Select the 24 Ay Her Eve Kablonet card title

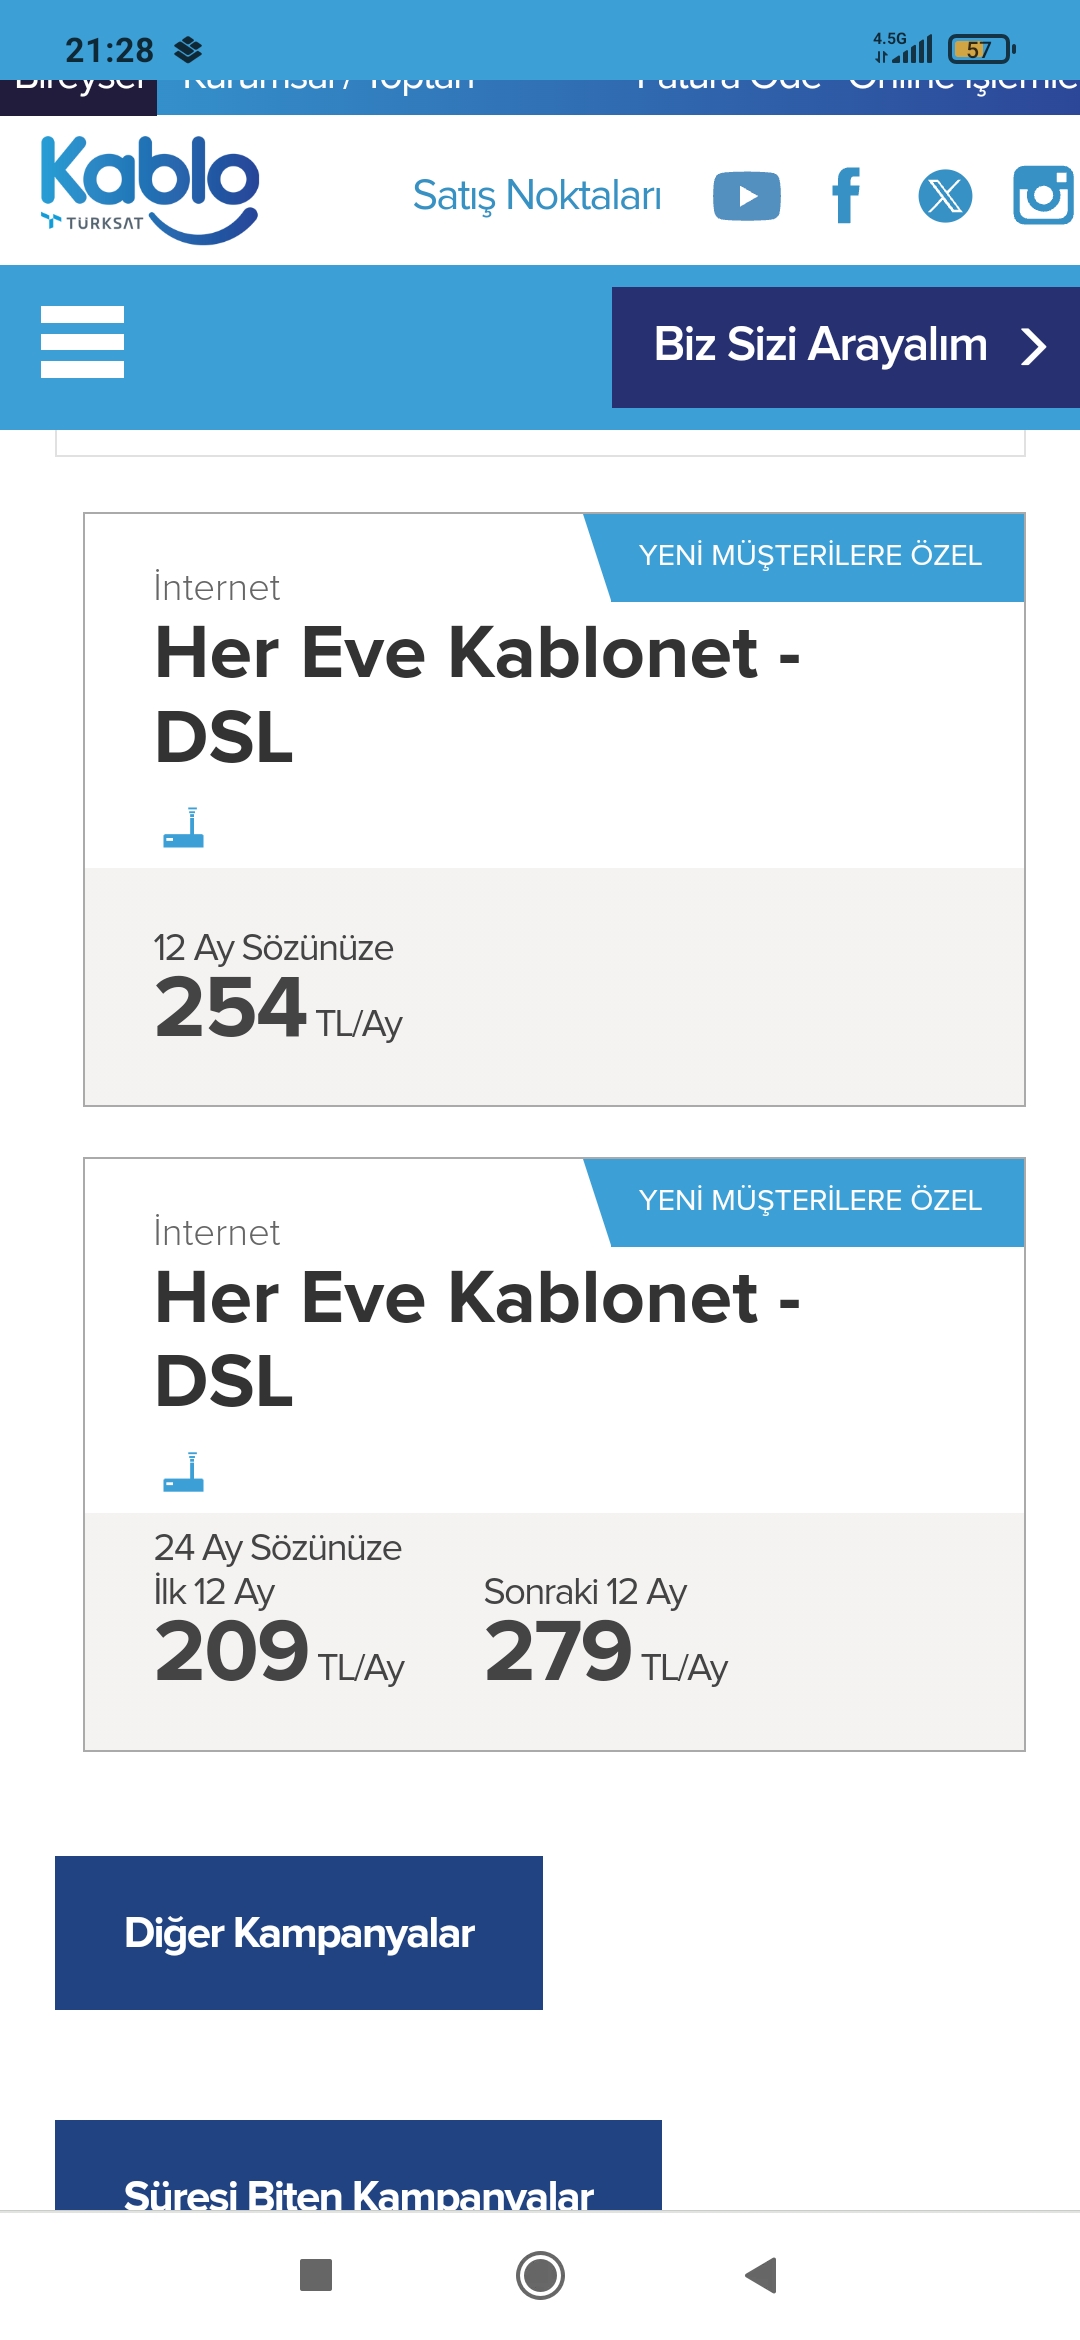(478, 1339)
